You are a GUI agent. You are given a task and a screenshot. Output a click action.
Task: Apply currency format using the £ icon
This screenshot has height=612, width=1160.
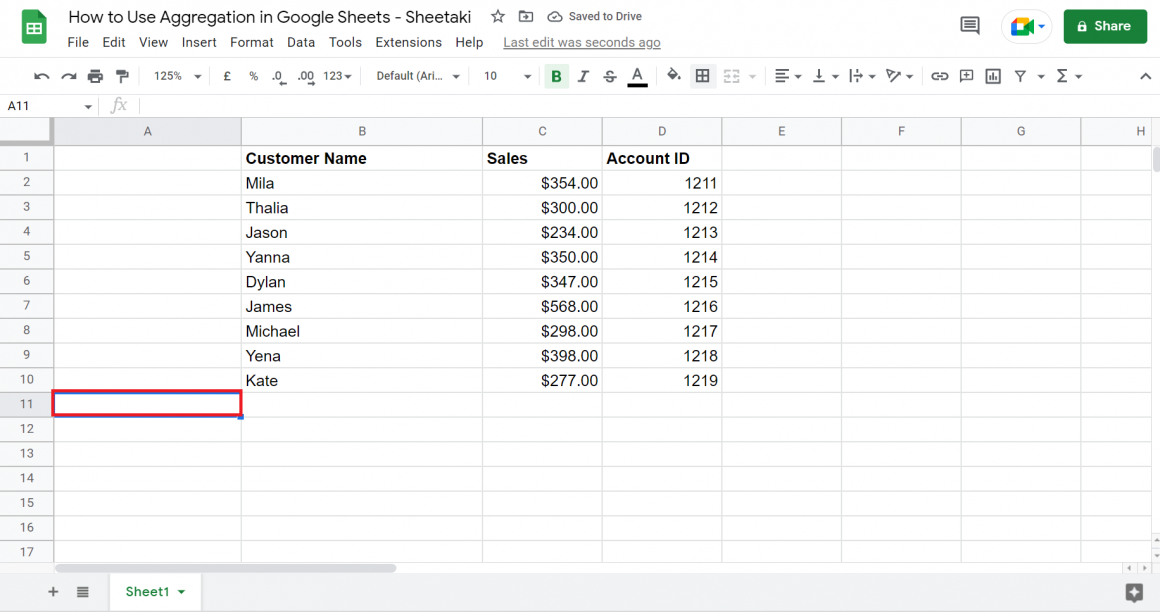(x=226, y=76)
